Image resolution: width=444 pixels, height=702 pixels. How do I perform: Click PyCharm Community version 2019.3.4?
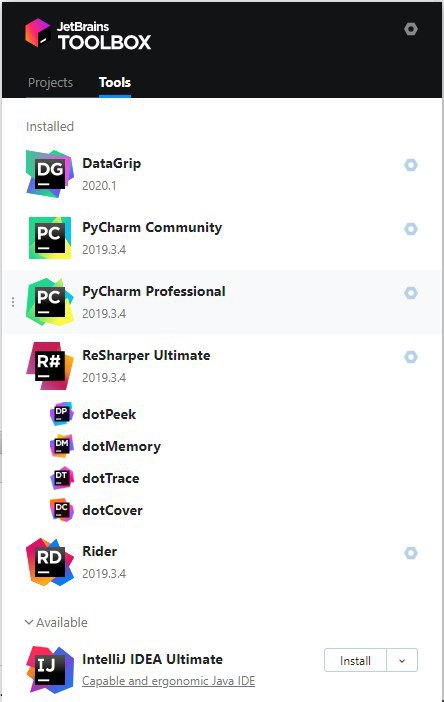[x=104, y=250]
